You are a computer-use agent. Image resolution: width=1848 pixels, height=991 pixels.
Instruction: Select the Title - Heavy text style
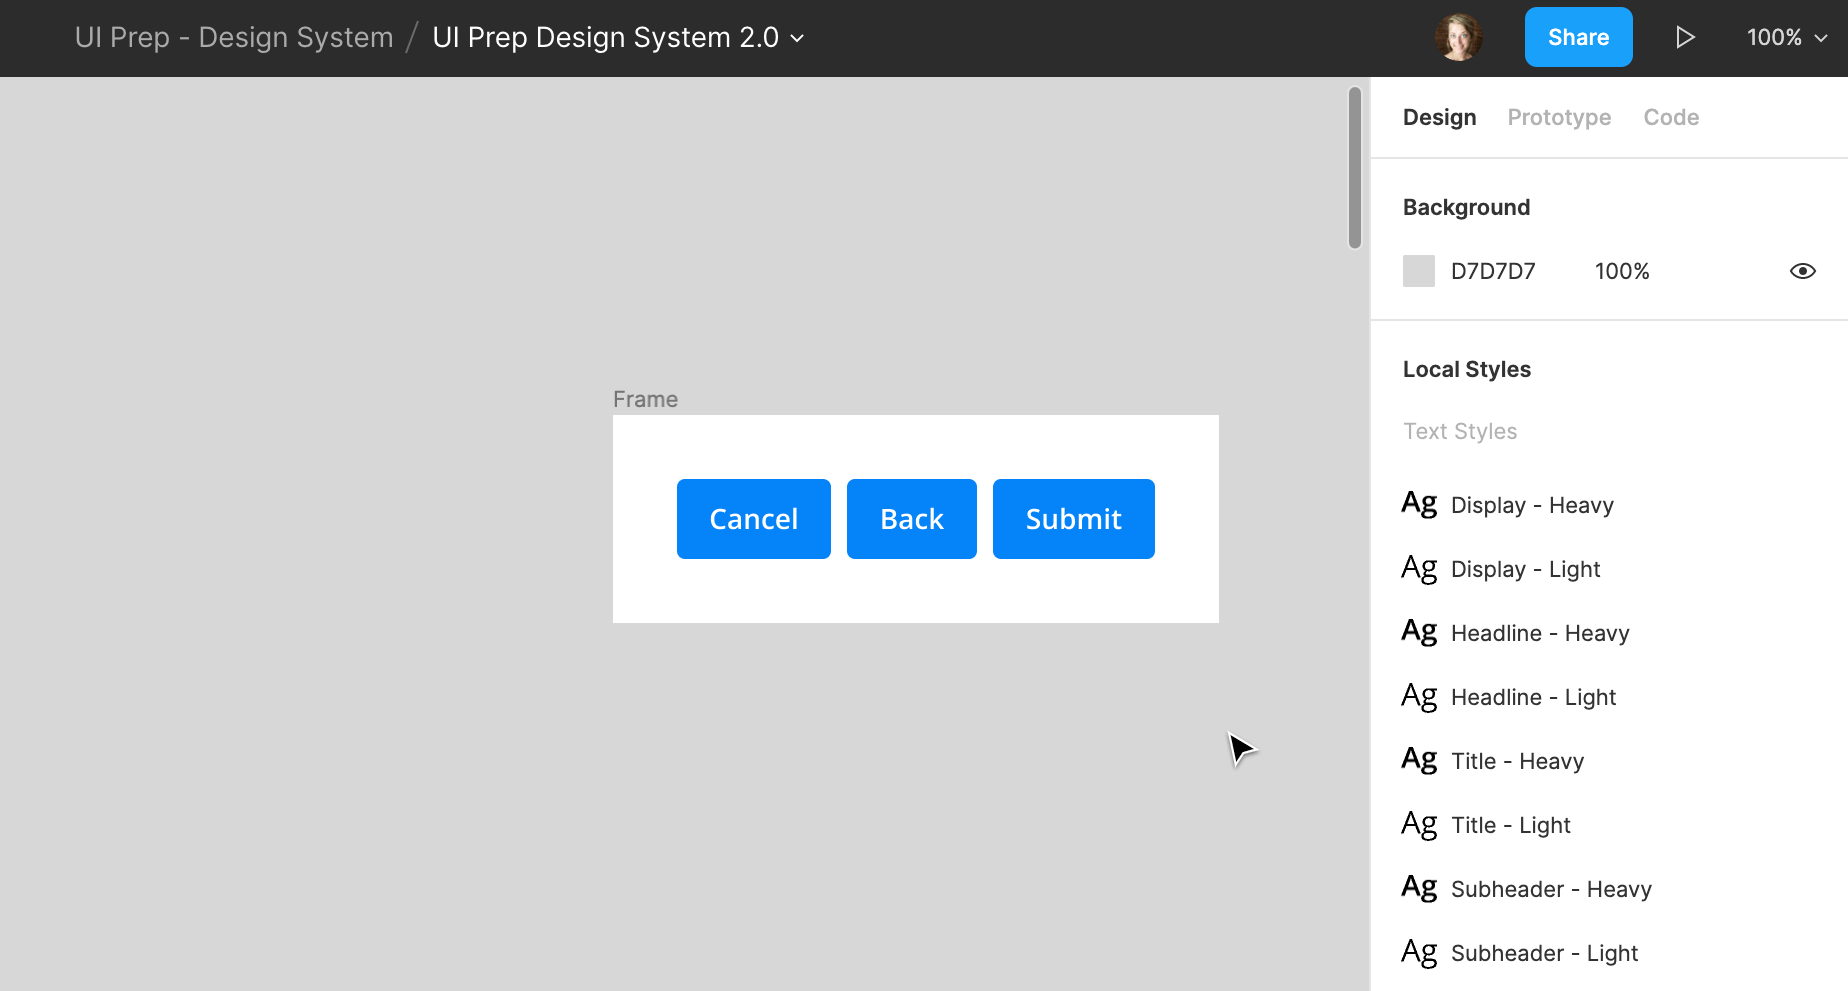pos(1517,761)
